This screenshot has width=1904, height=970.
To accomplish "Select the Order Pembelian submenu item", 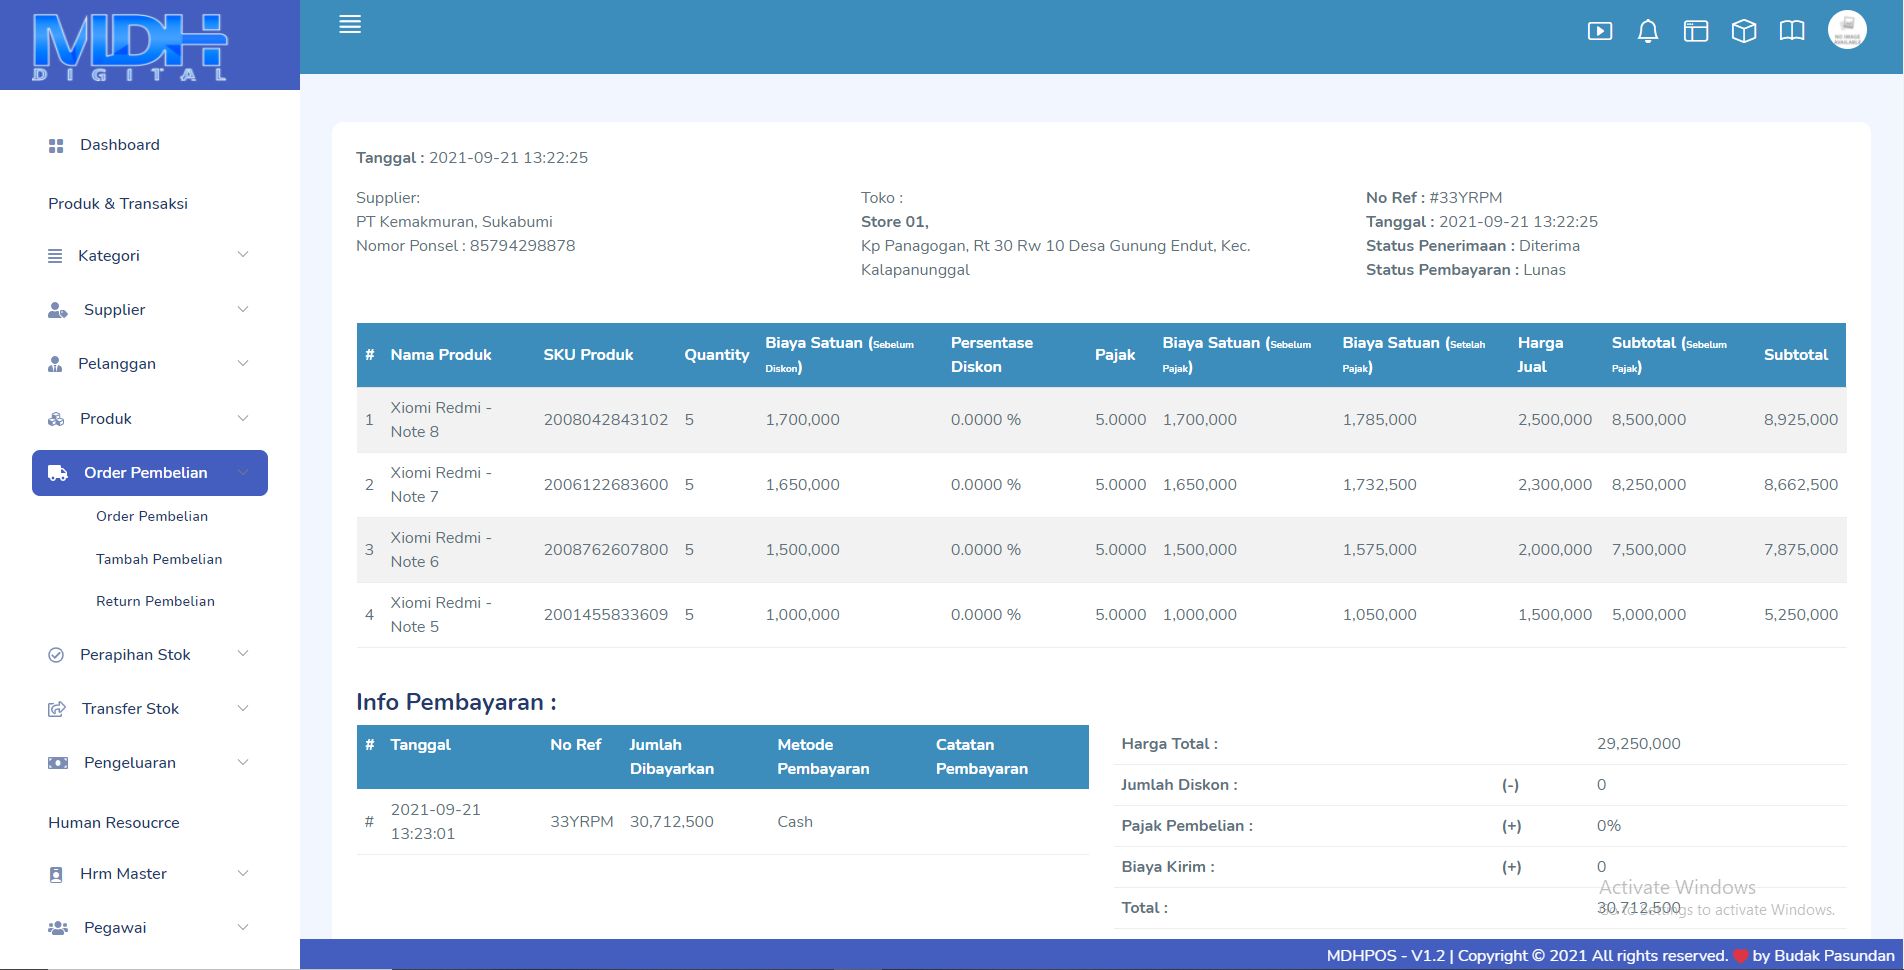I will coord(152,516).
